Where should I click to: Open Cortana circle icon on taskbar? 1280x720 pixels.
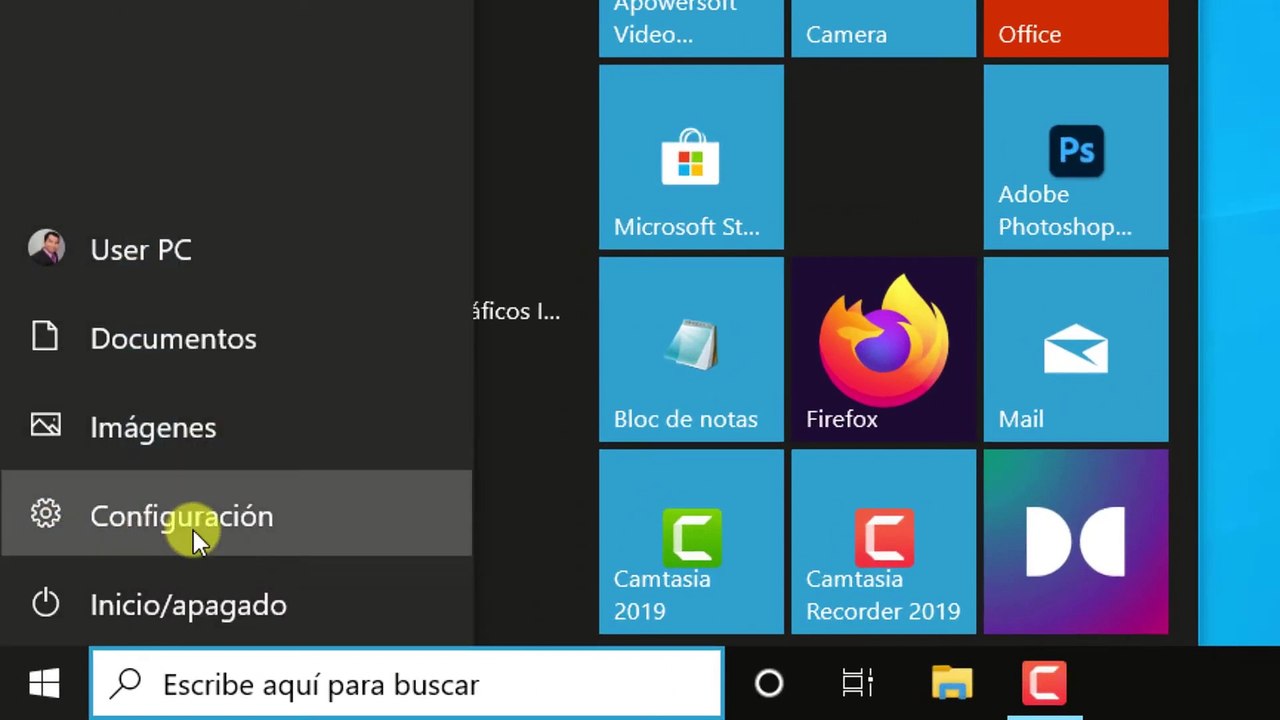tap(769, 684)
